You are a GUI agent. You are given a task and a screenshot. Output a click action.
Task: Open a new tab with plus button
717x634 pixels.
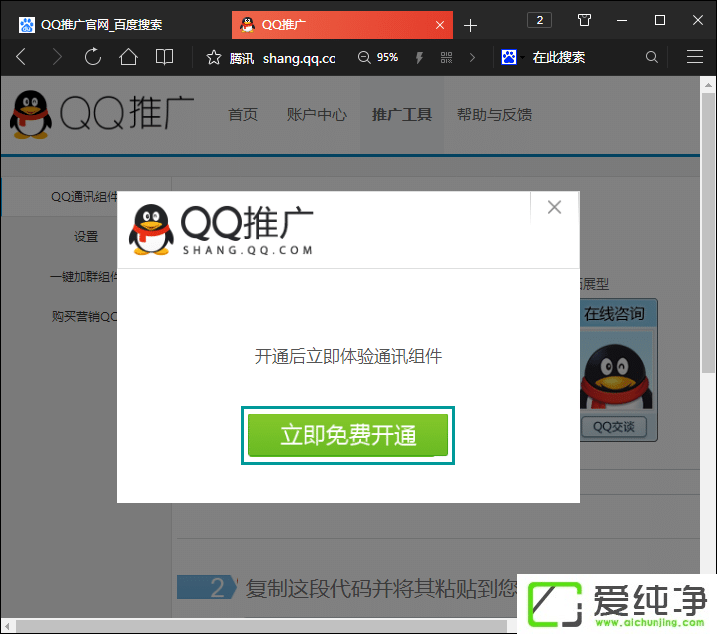click(x=470, y=25)
